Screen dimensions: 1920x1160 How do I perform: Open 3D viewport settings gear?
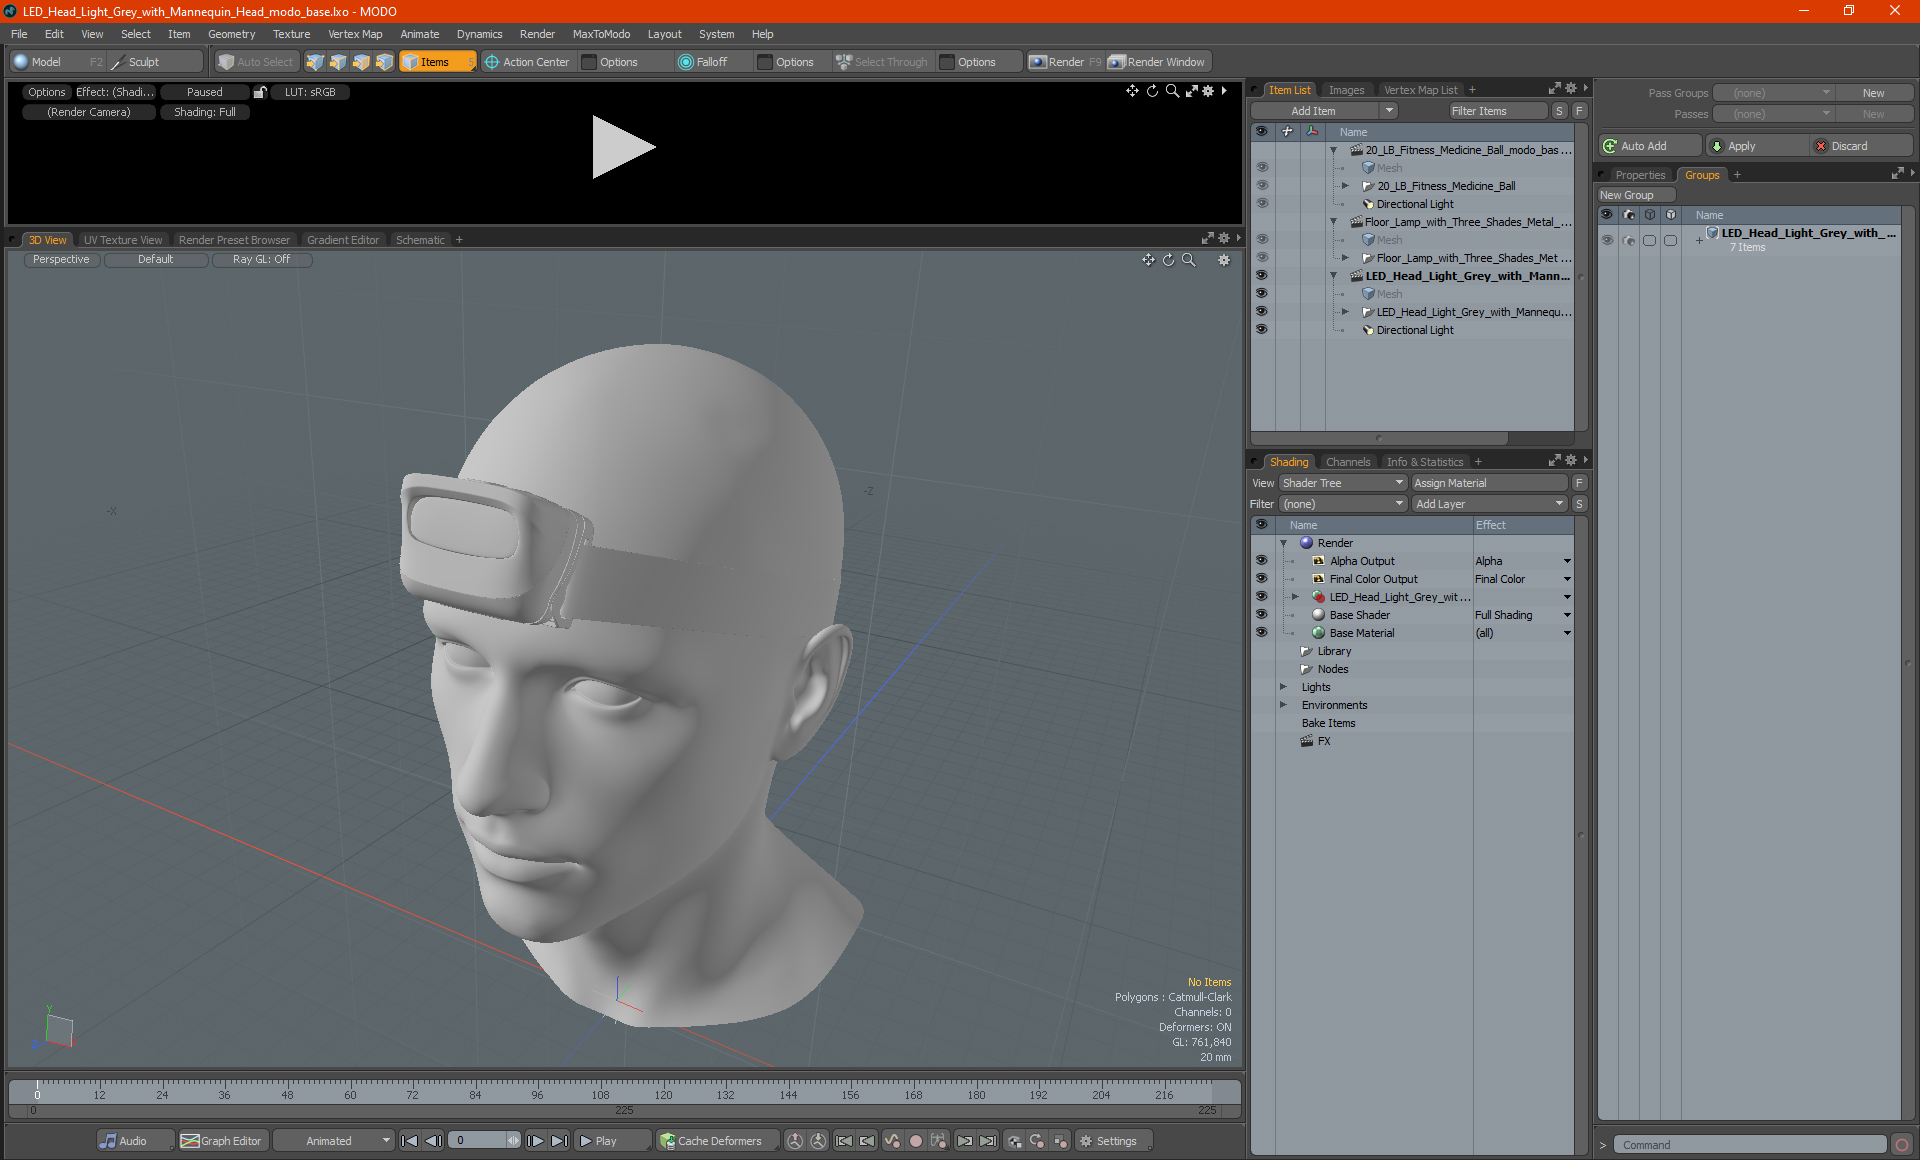[x=1223, y=260]
